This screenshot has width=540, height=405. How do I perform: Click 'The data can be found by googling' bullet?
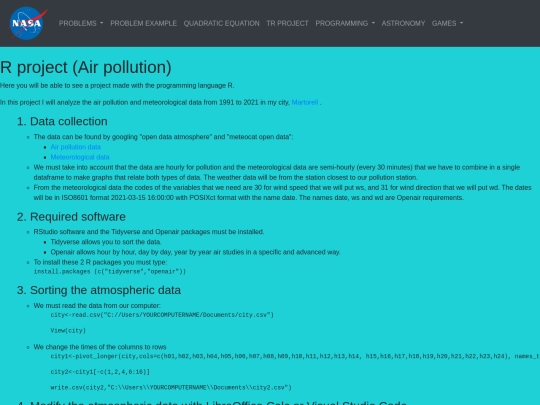pyautogui.click(x=163, y=137)
